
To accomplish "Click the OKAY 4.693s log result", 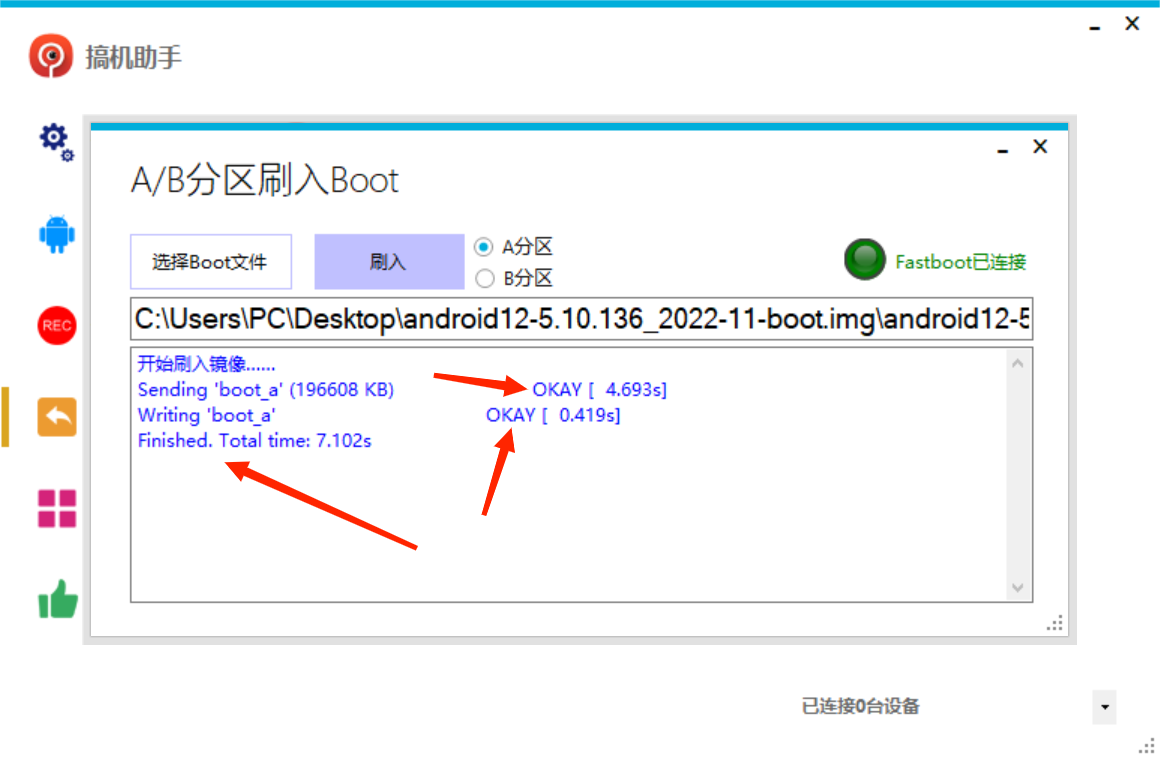I will coord(599,390).
